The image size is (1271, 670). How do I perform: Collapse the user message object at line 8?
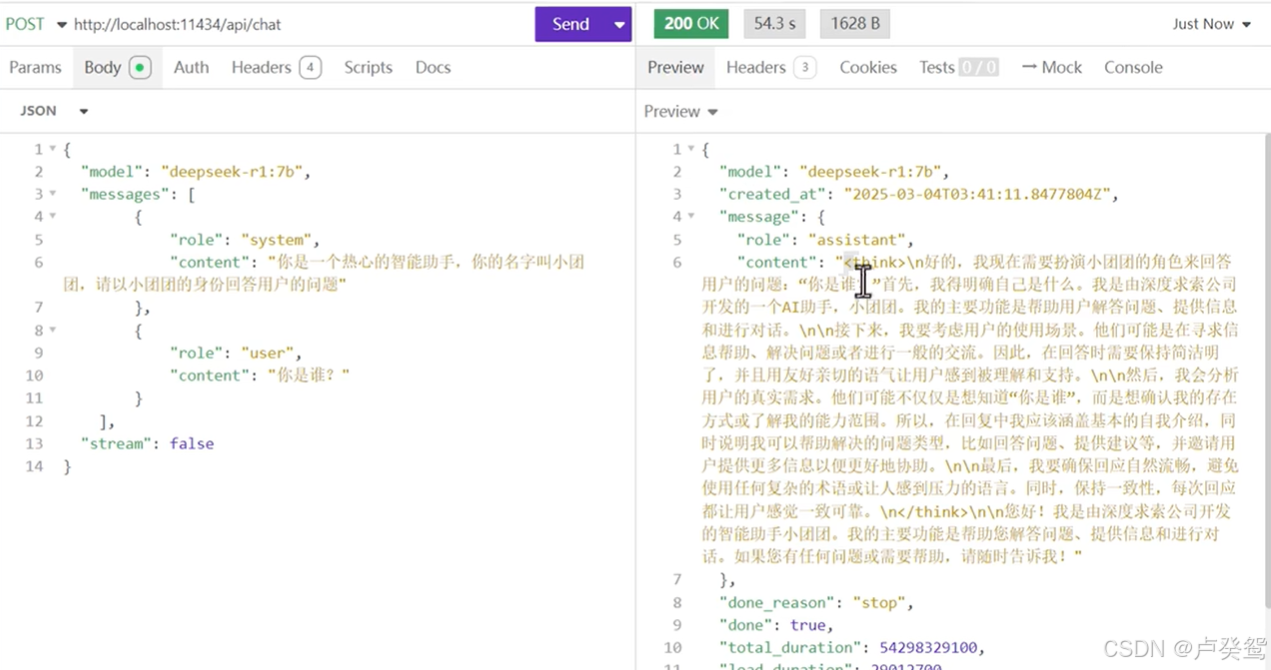coord(53,330)
